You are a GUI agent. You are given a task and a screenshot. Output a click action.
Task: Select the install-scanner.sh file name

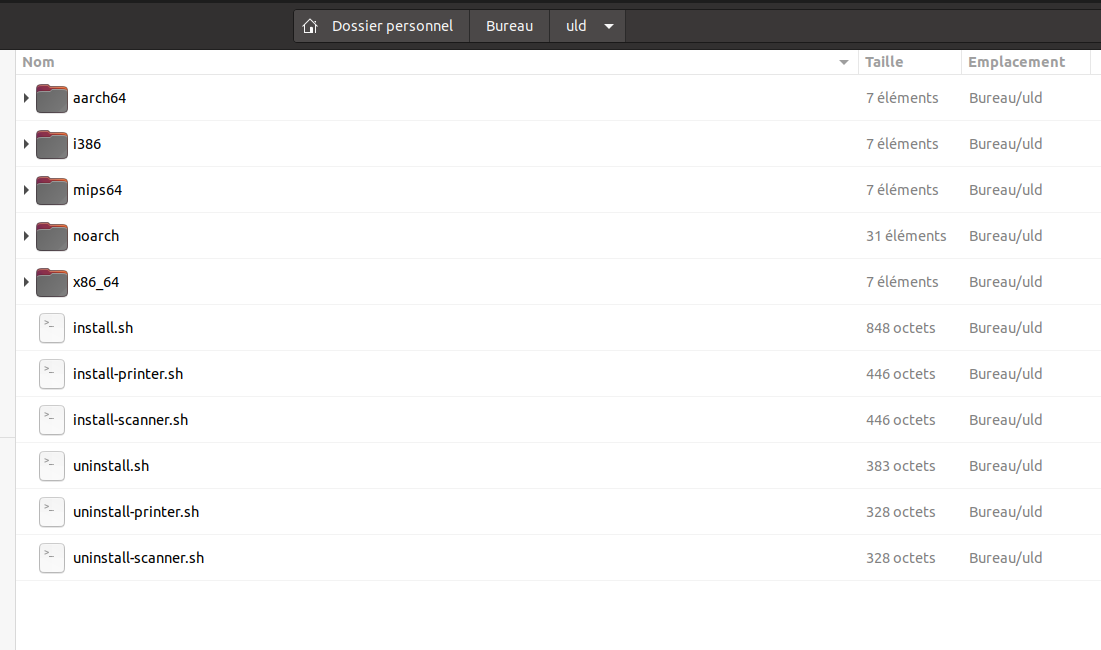tap(130, 420)
